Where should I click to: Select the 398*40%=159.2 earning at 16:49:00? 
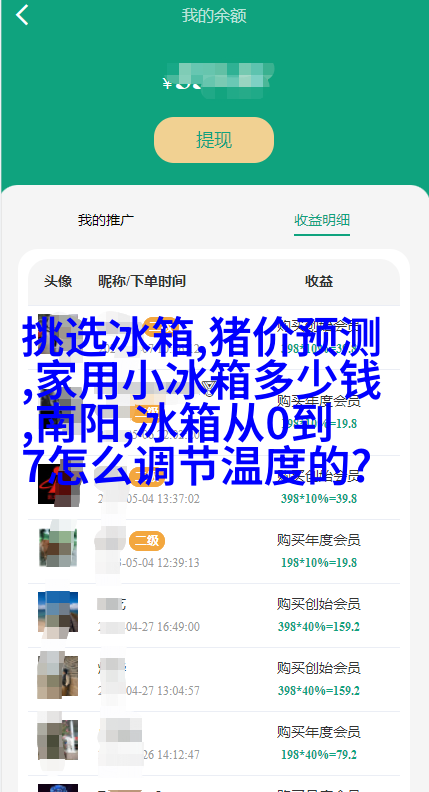(319, 627)
